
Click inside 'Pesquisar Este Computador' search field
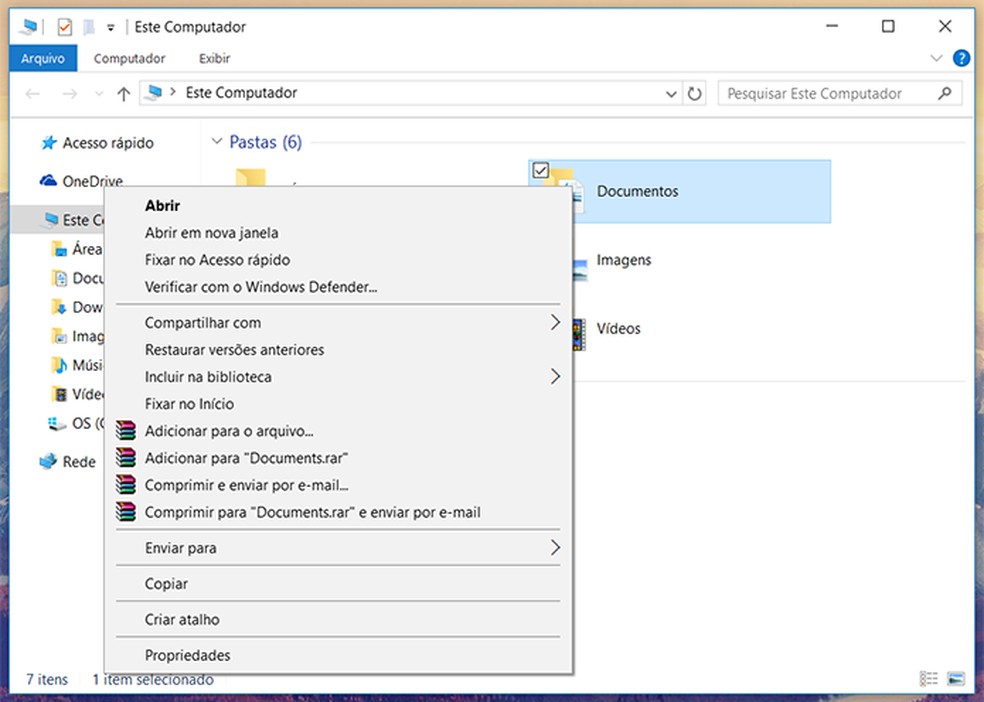(x=830, y=92)
